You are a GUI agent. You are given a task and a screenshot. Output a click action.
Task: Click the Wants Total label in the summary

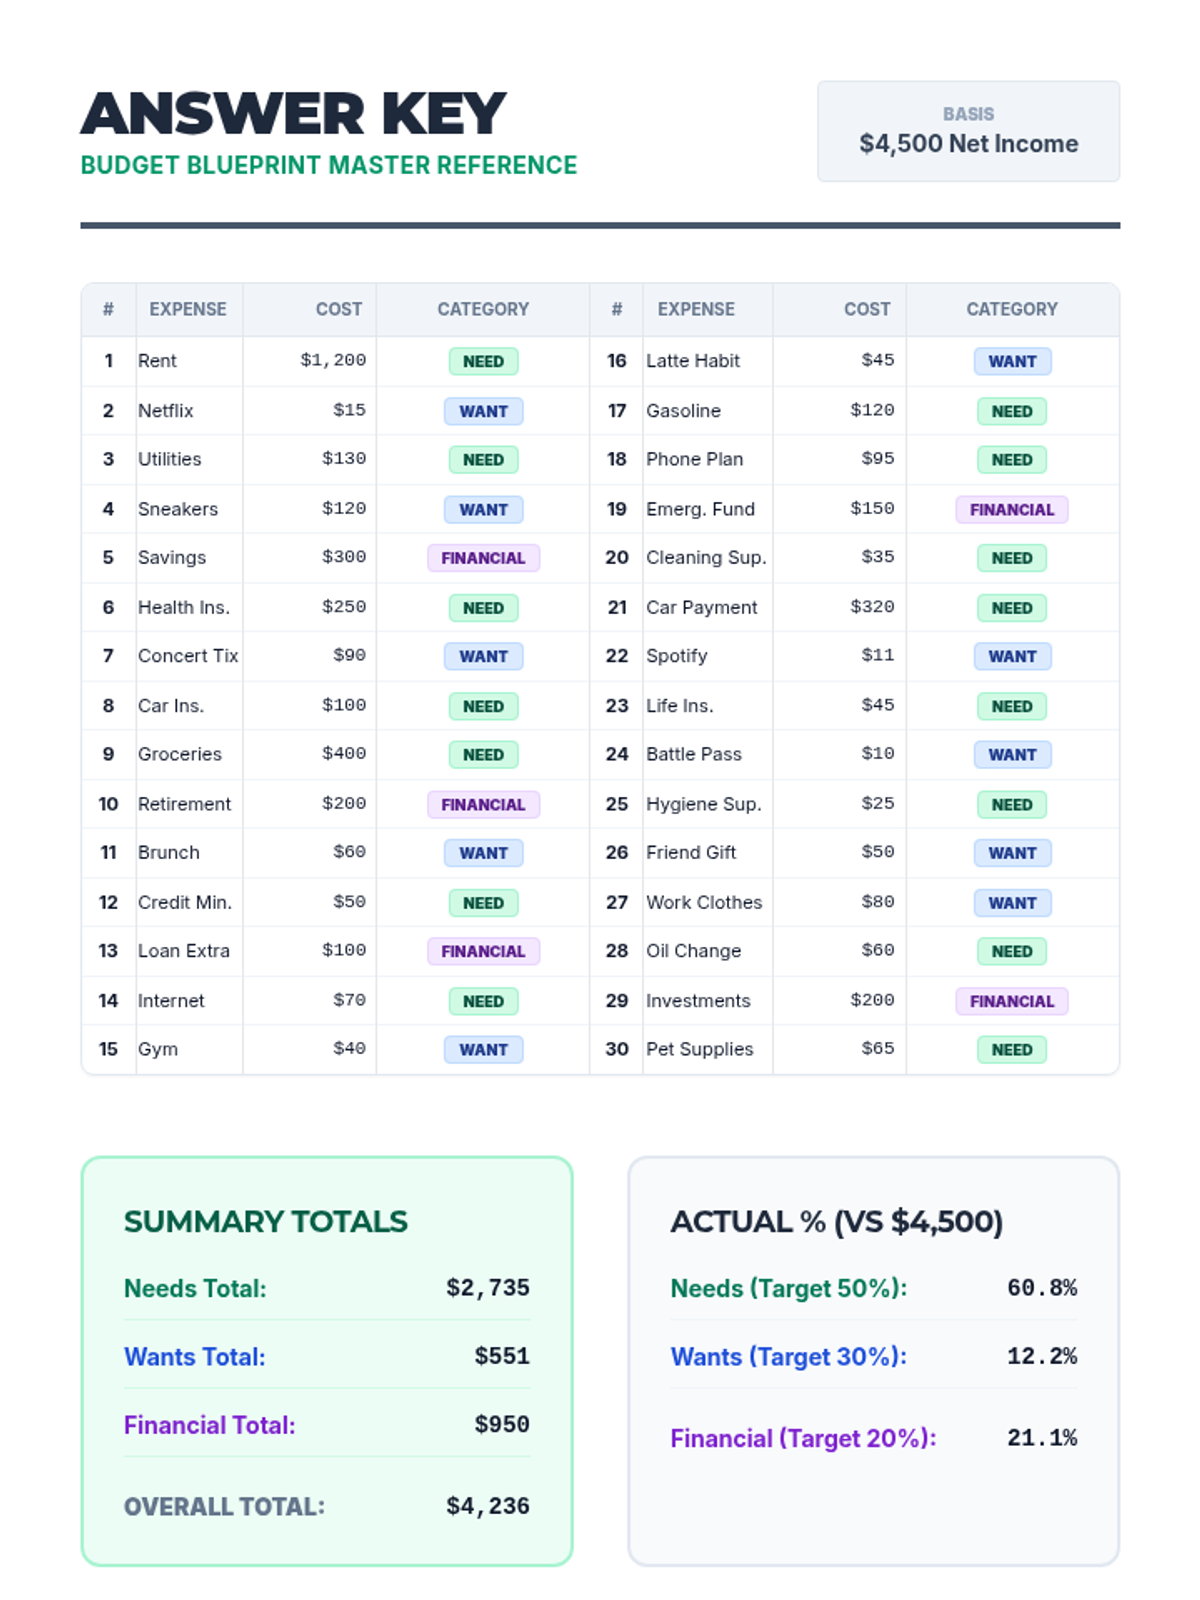195,1357
